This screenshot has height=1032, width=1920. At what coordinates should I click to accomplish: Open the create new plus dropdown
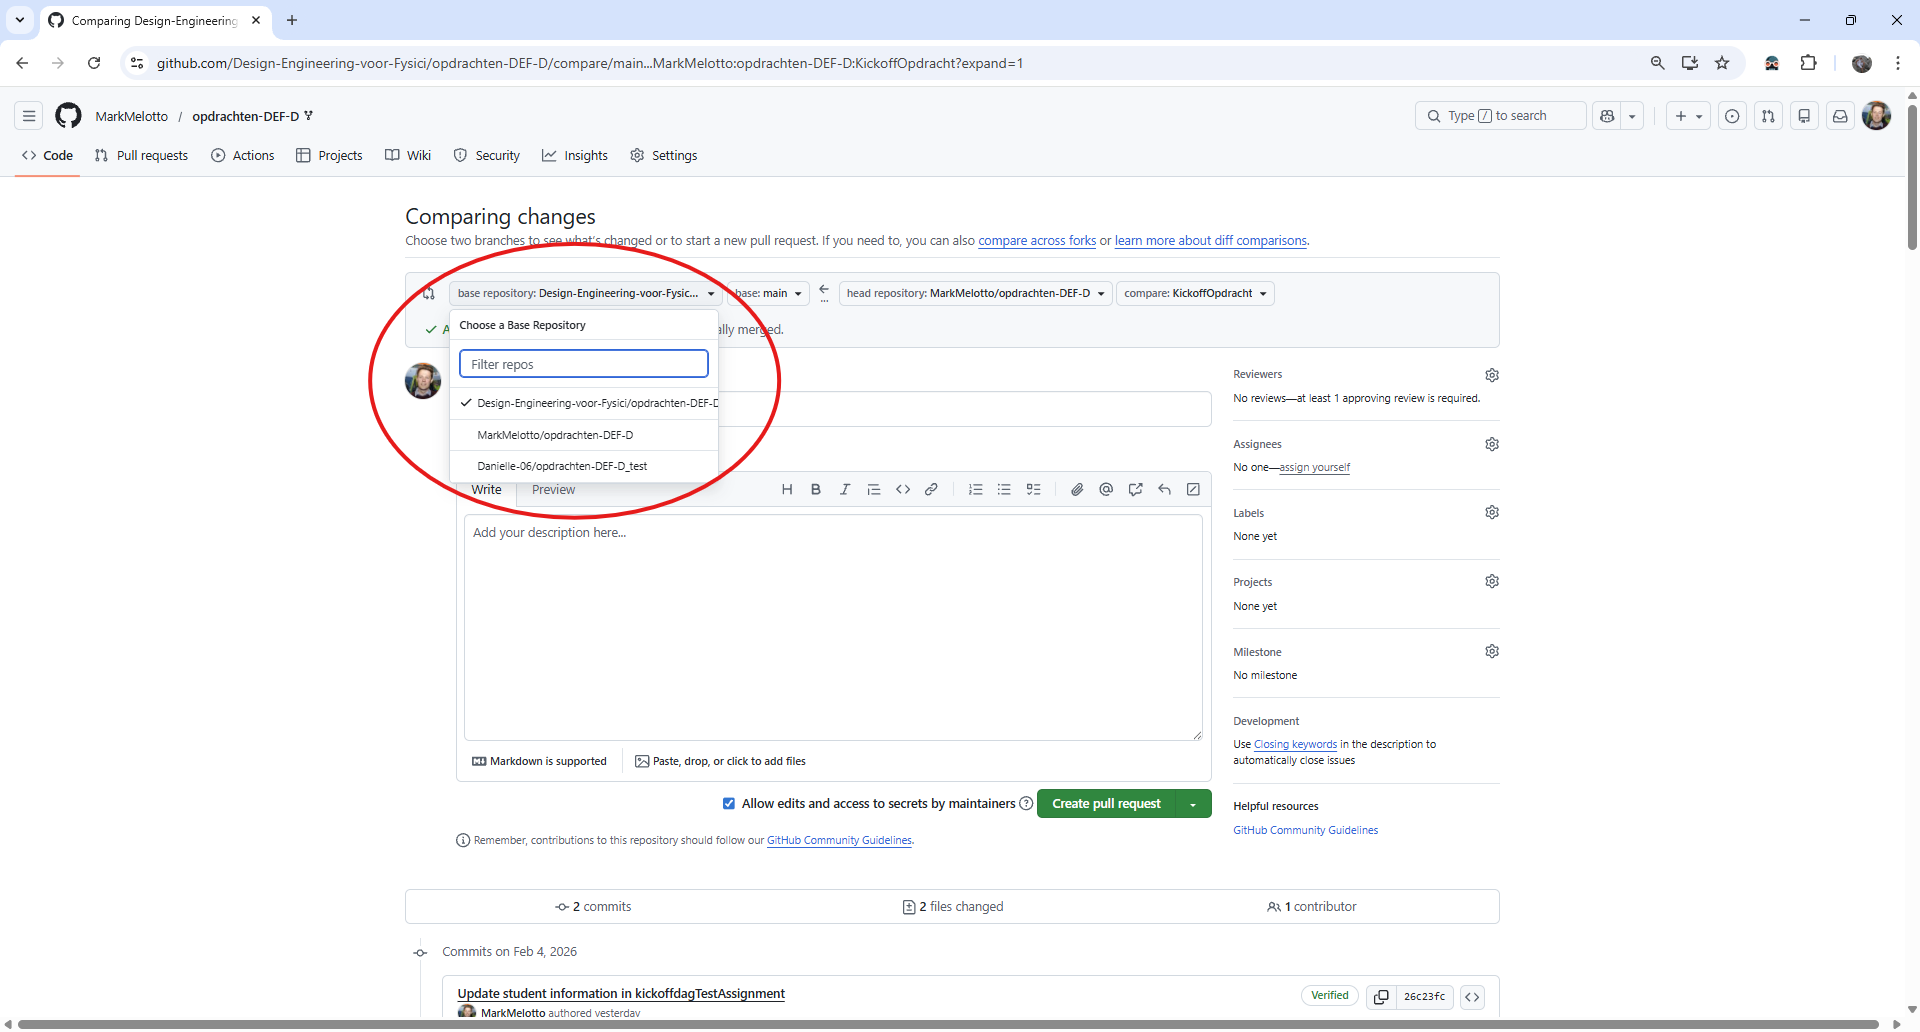tap(1688, 116)
